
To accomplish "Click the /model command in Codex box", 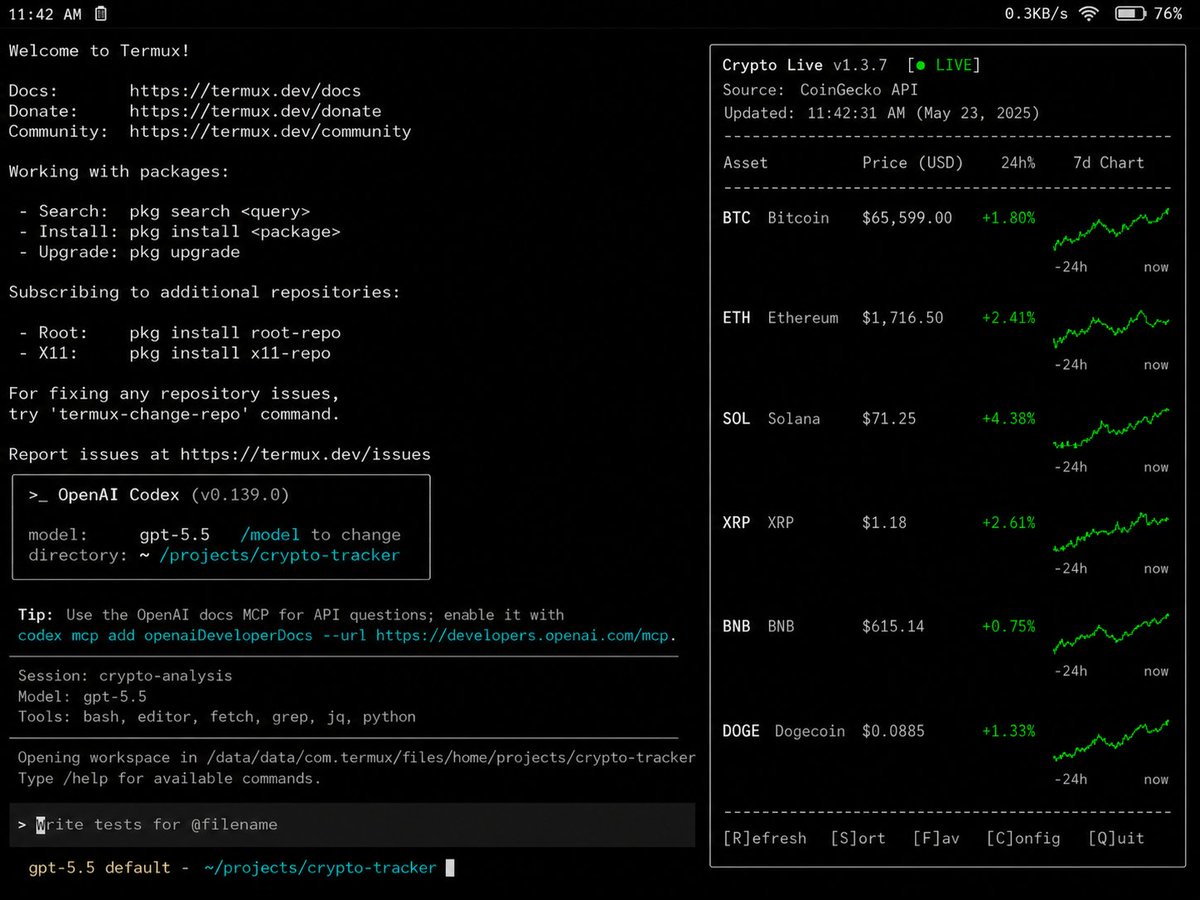I will [270, 535].
